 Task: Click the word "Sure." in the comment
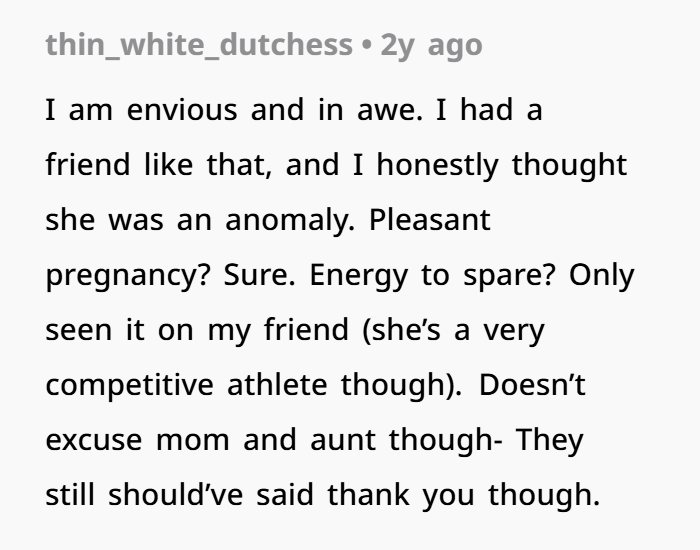[x=259, y=275]
